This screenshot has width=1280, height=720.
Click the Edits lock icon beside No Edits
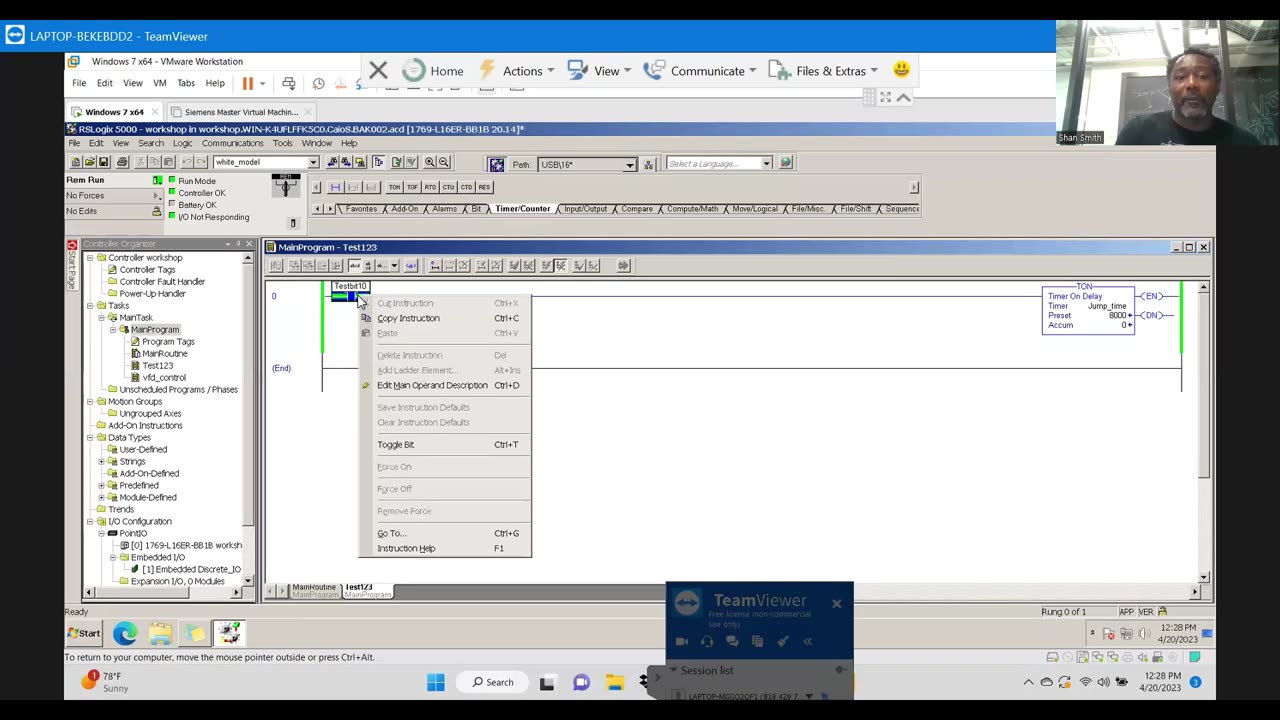click(156, 211)
